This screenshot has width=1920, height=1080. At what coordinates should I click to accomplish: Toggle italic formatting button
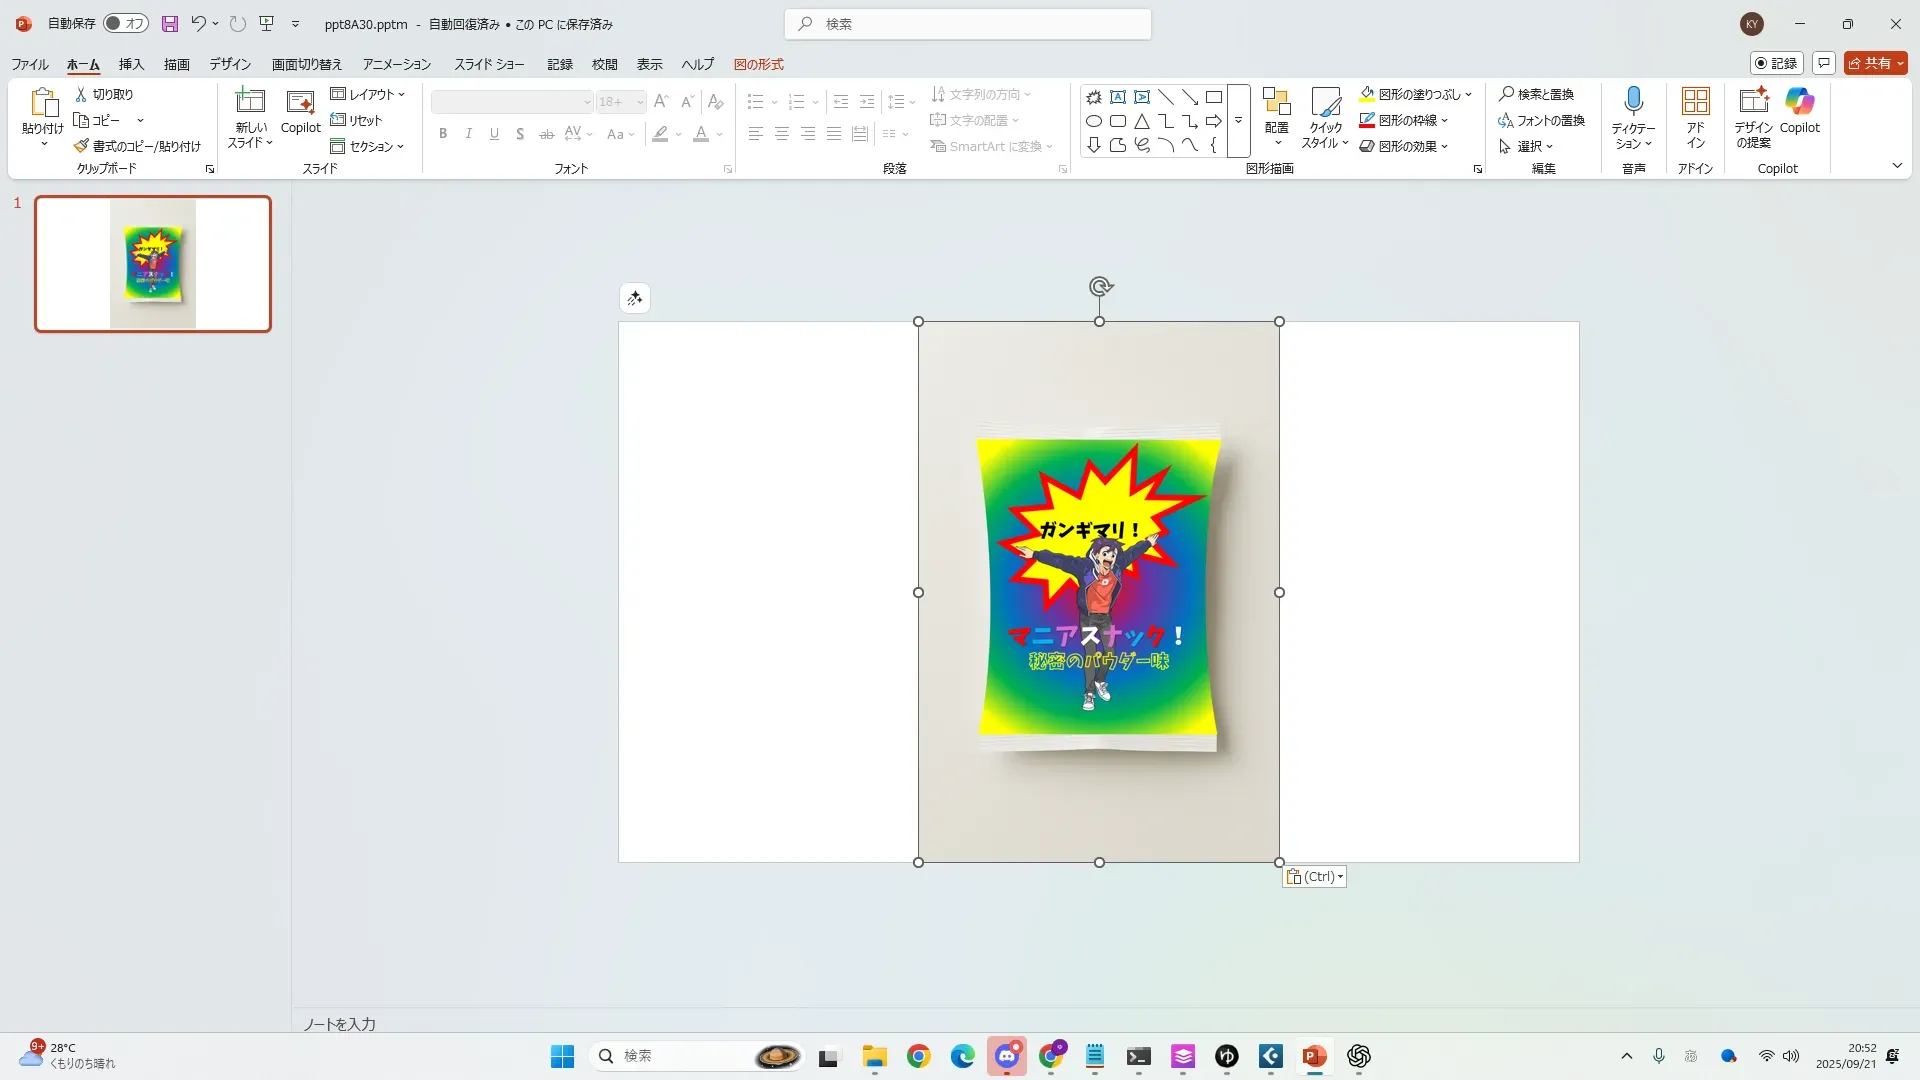[x=468, y=134]
